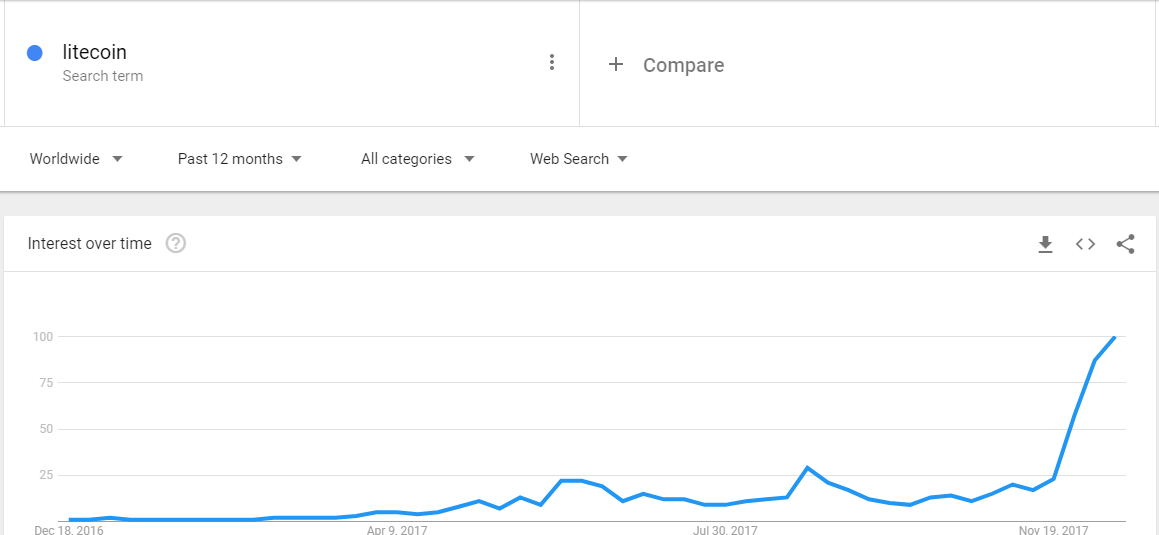Download the interest over time CSV
This screenshot has height=535, width=1159.
coord(1045,244)
